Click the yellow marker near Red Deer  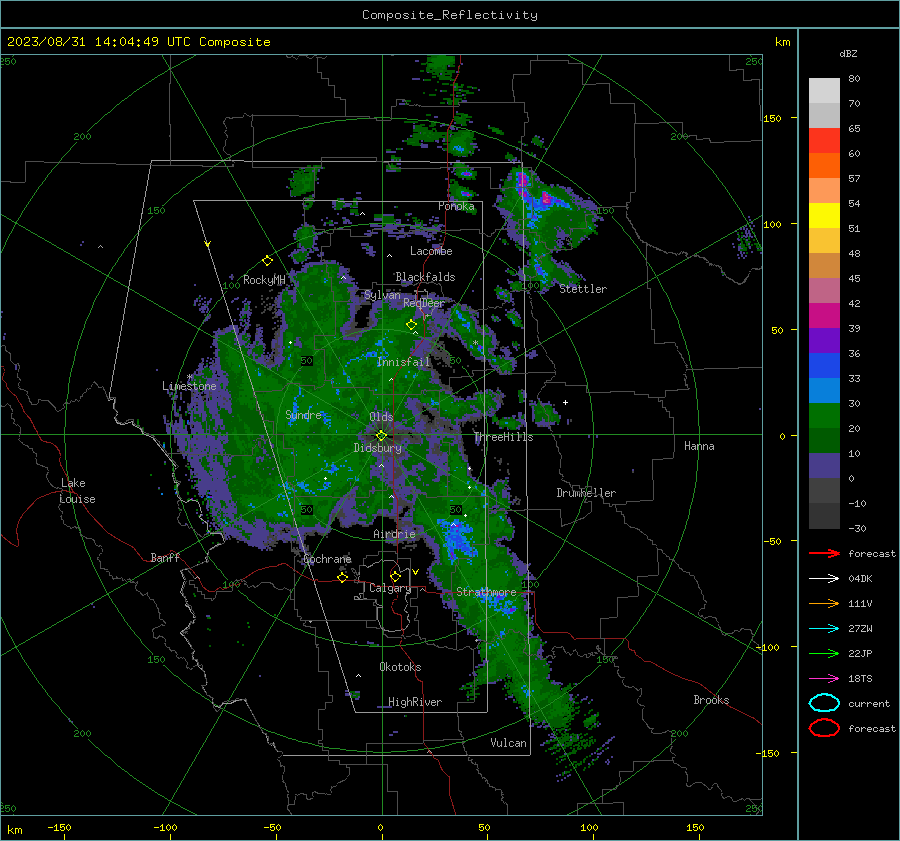point(411,325)
